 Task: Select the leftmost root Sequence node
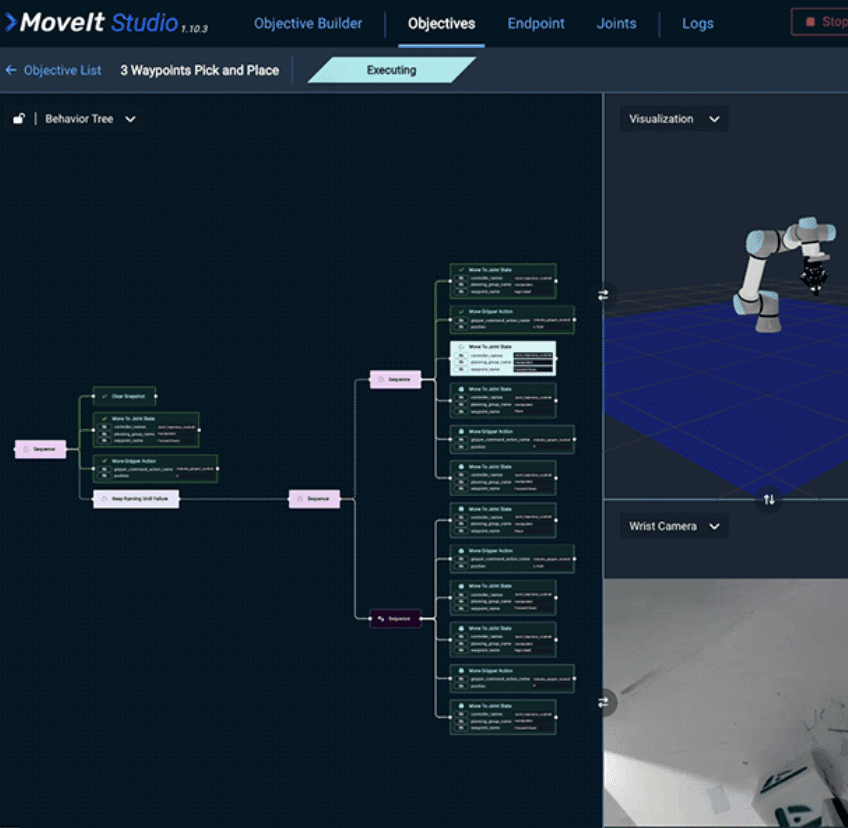tap(41, 449)
